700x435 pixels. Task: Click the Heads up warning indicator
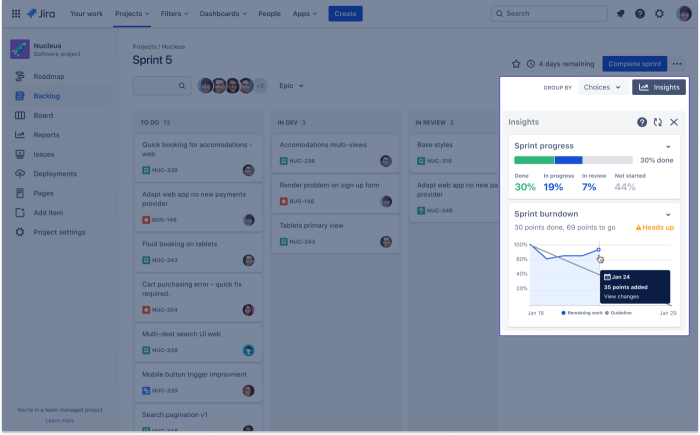tap(654, 227)
